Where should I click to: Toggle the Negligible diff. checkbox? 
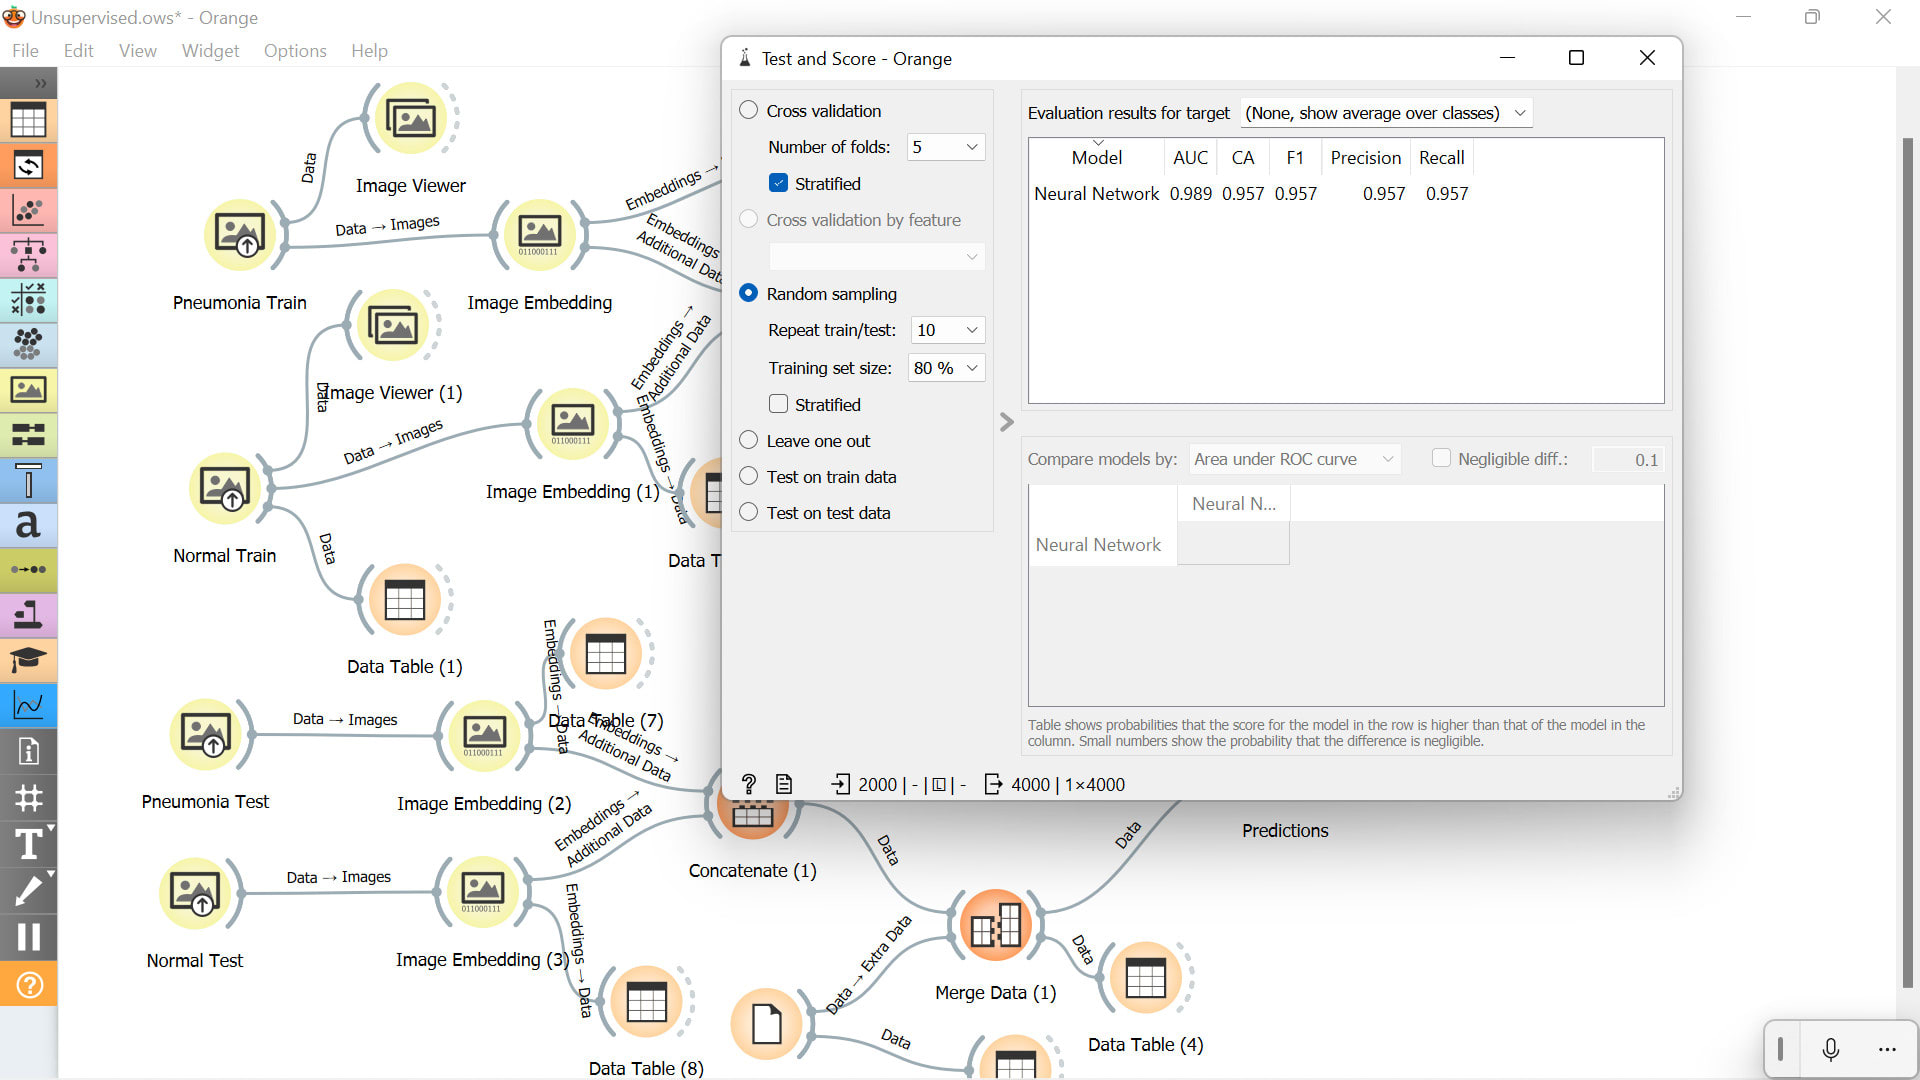tap(1441, 458)
